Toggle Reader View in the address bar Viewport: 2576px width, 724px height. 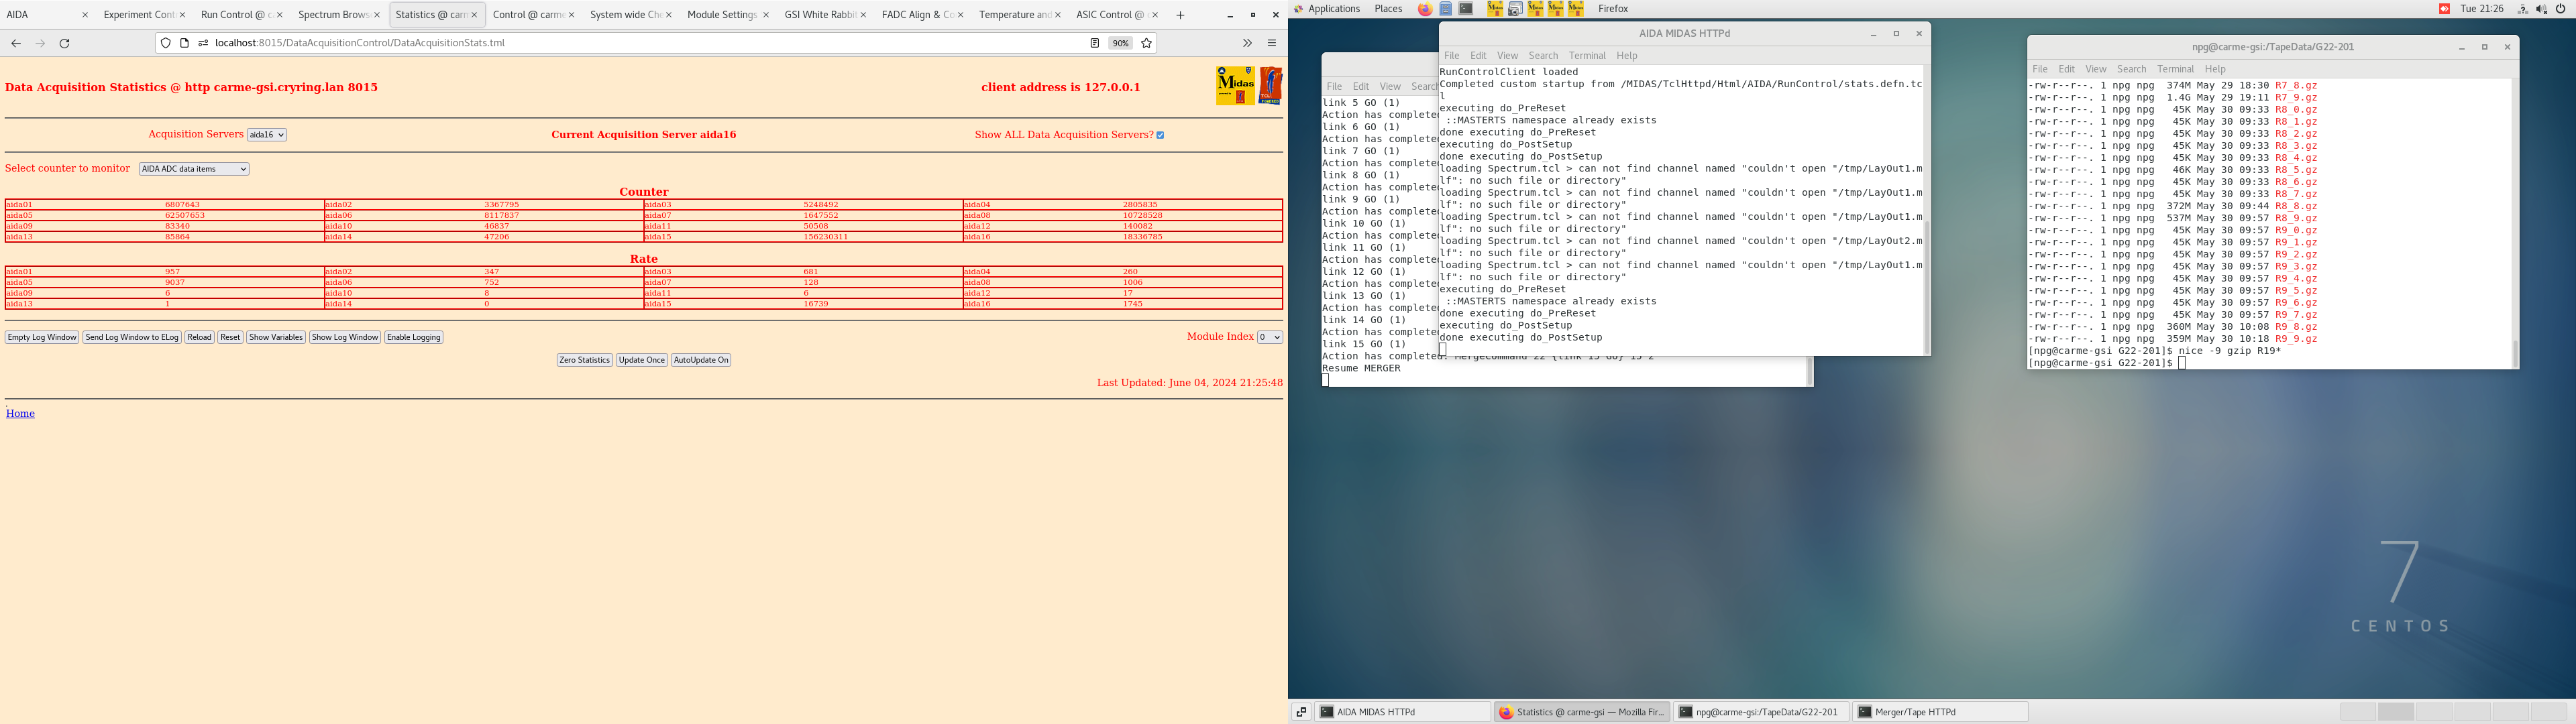point(1094,43)
